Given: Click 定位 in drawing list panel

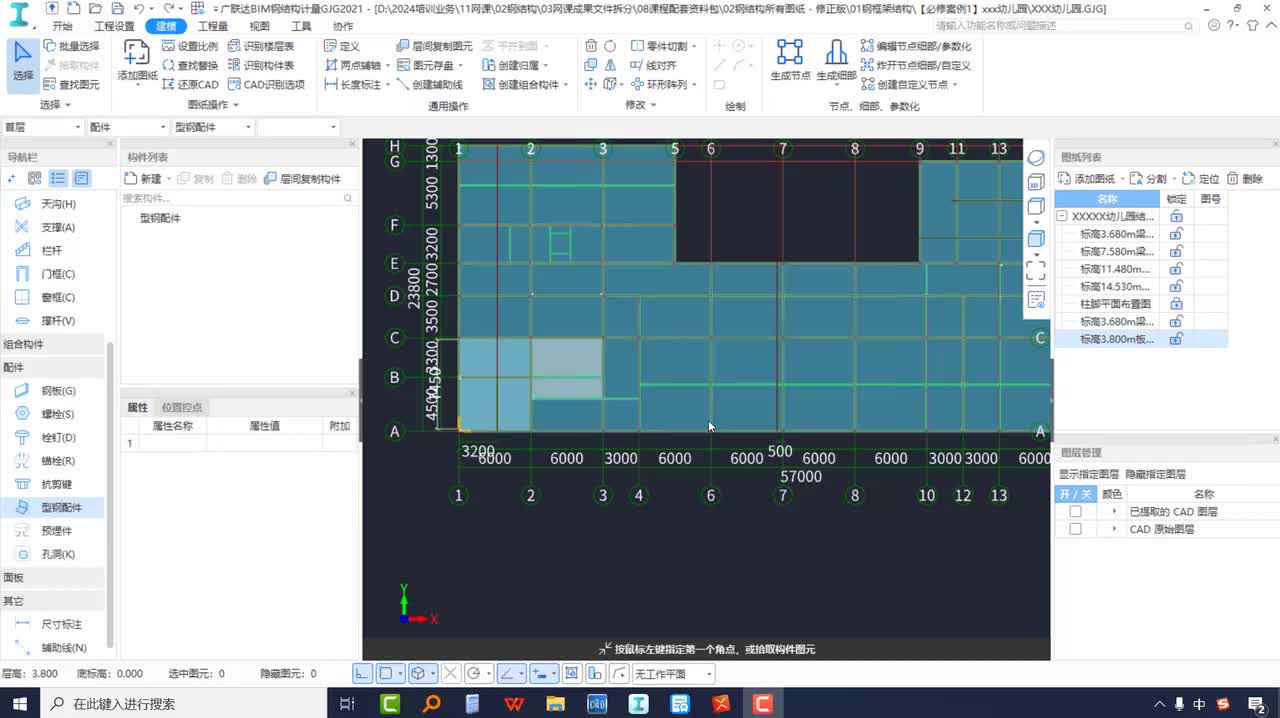Looking at the screenshot, I should click(x=1200, y=179).
